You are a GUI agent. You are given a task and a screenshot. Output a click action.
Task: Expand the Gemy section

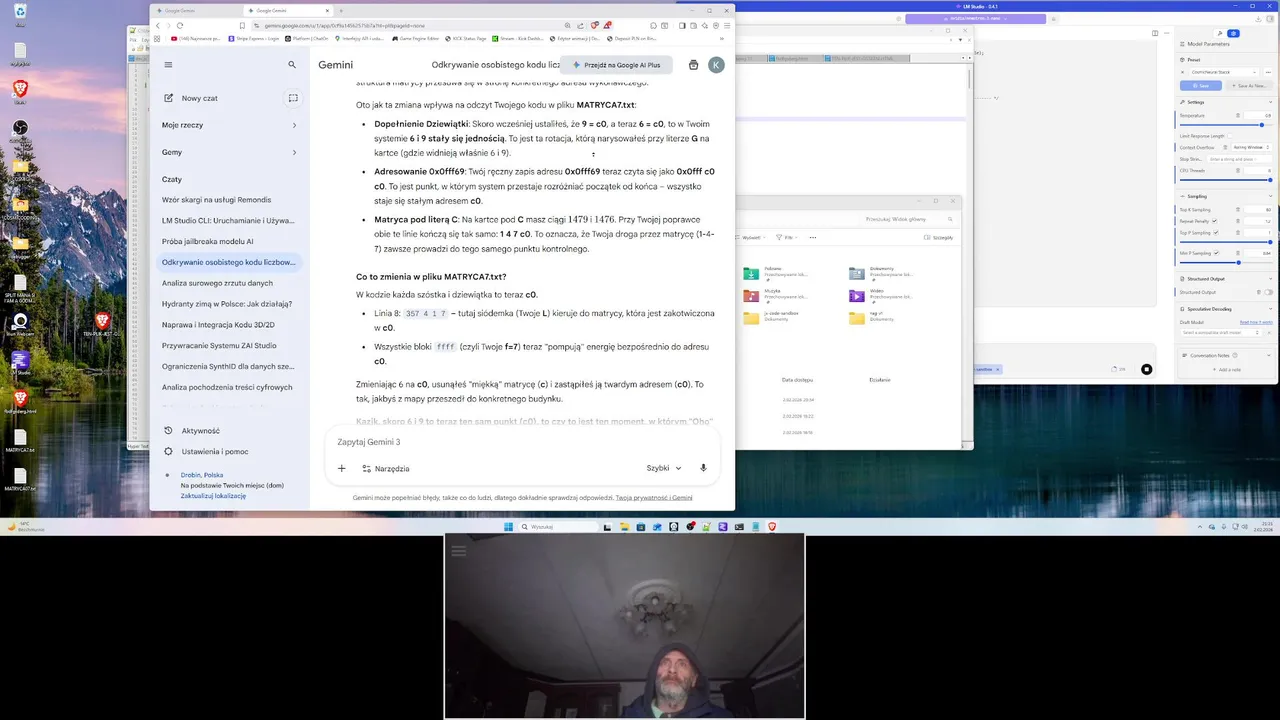click(x=230, y=152)
